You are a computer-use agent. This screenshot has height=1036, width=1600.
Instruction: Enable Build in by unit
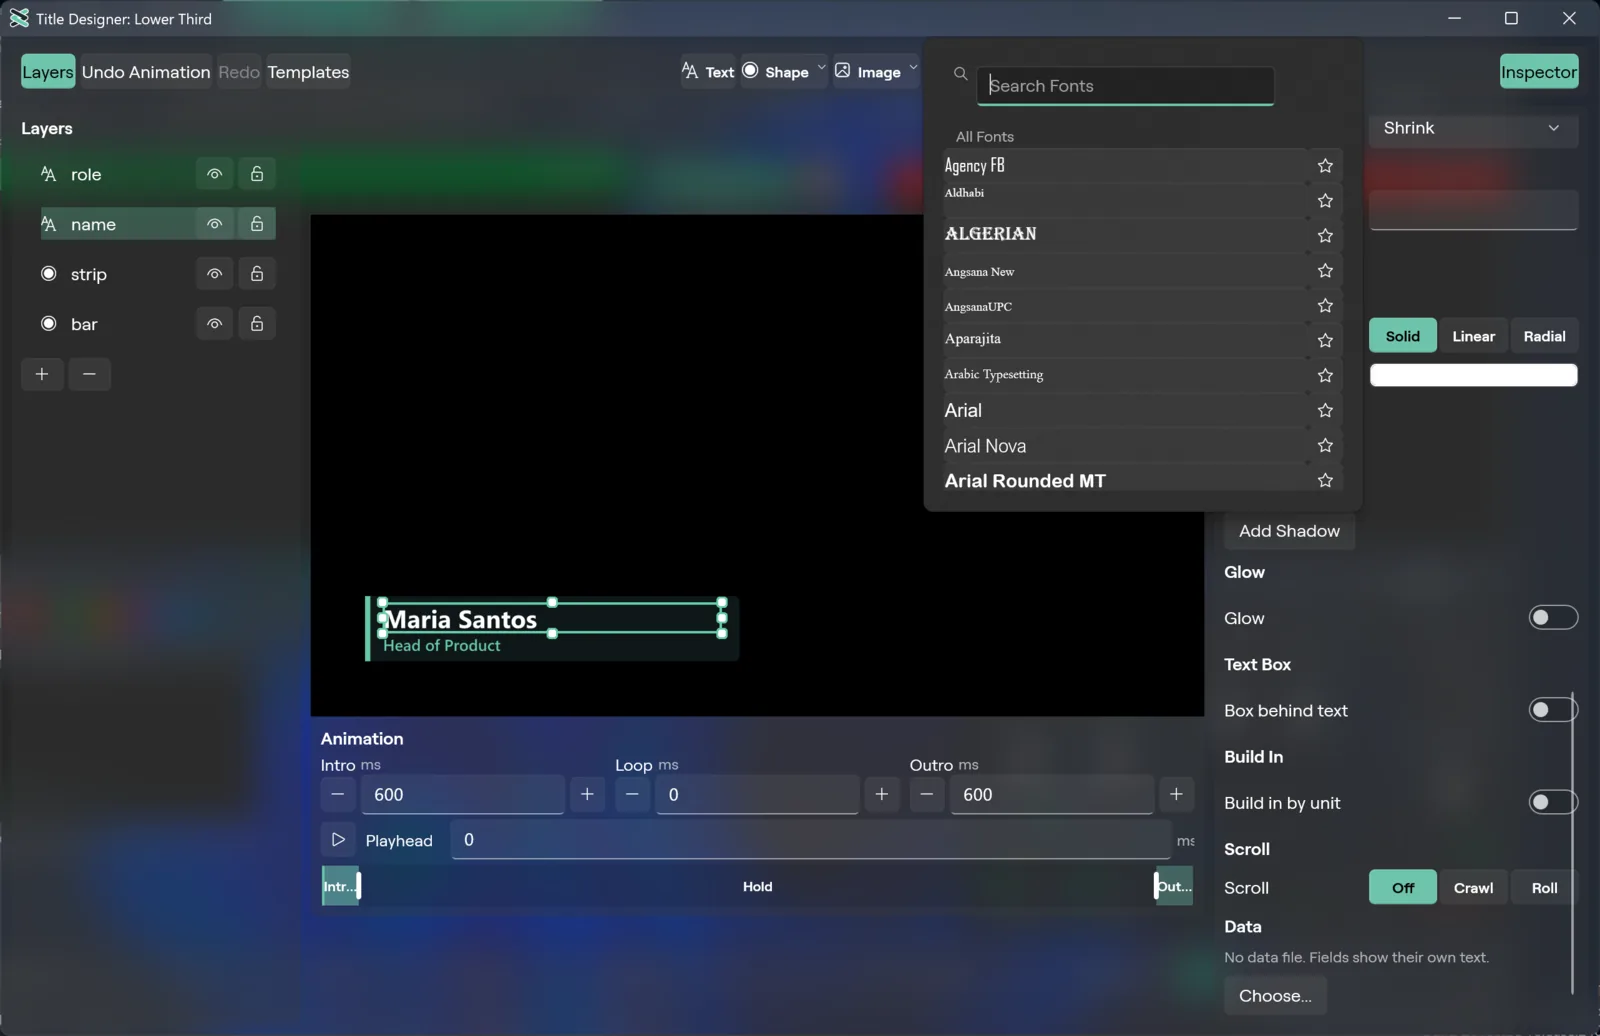coord(1553,802)
